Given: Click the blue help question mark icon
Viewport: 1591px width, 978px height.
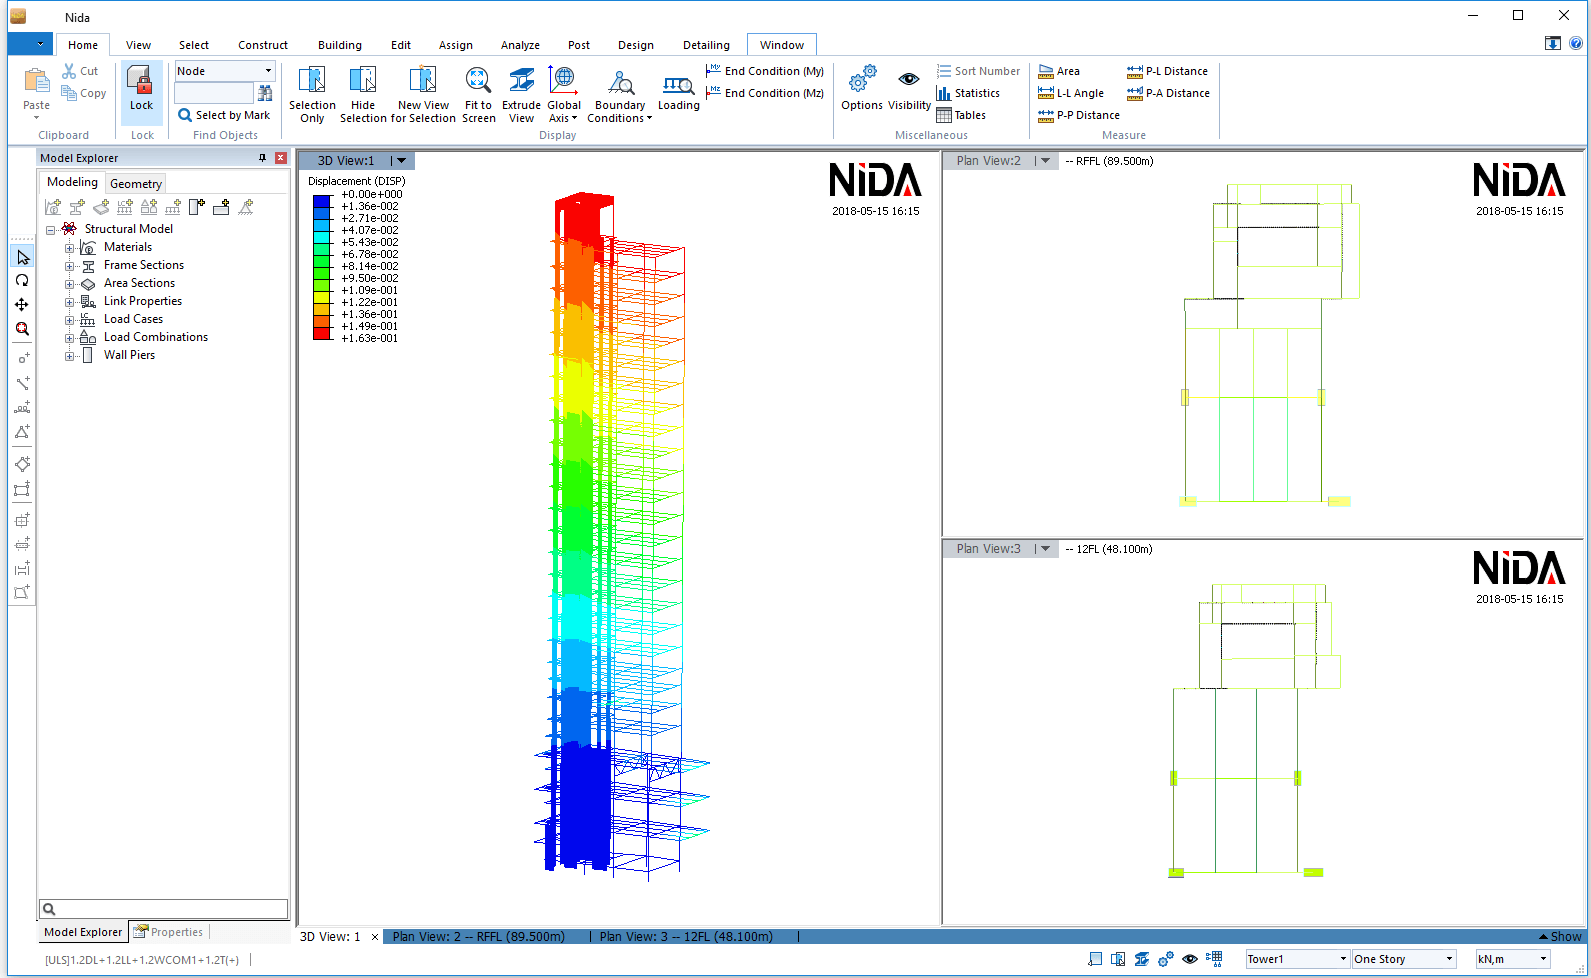Looking at the screenshot, I should click(x=1576, y=43).
